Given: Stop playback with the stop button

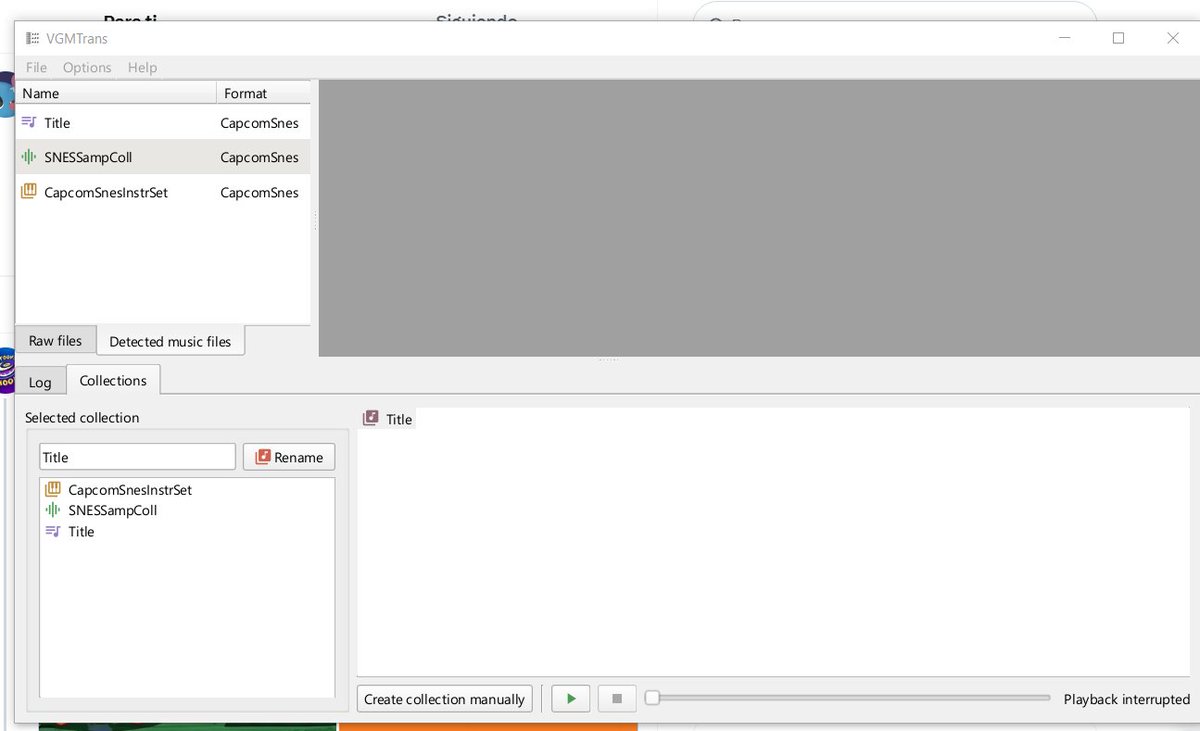Looking at the screenshot, I should pos(617,699).
